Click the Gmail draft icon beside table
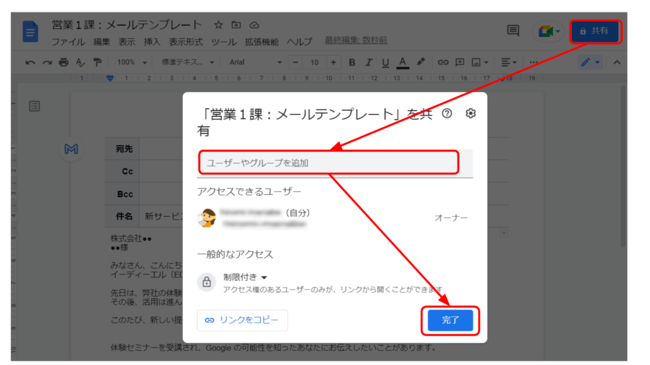This screenshot has width=650, height=365. click(x=71, y=149)
